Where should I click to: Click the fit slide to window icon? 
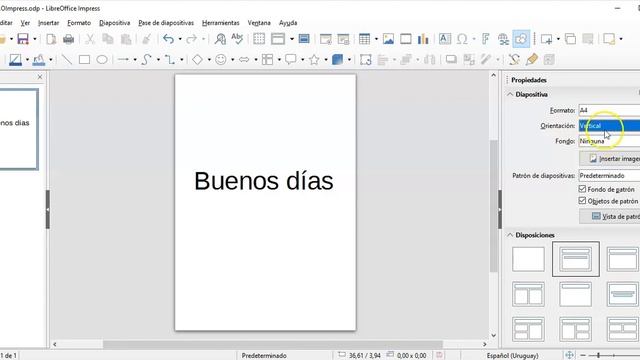pos(569,355)
